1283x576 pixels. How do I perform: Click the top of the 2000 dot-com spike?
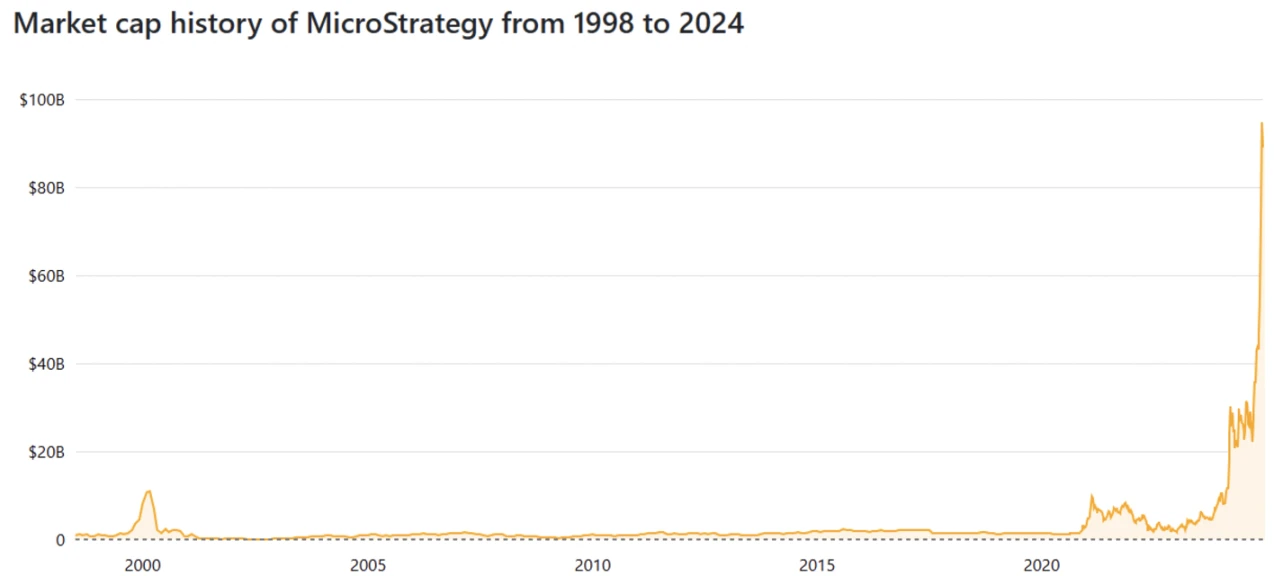click(x=149, y=491)
